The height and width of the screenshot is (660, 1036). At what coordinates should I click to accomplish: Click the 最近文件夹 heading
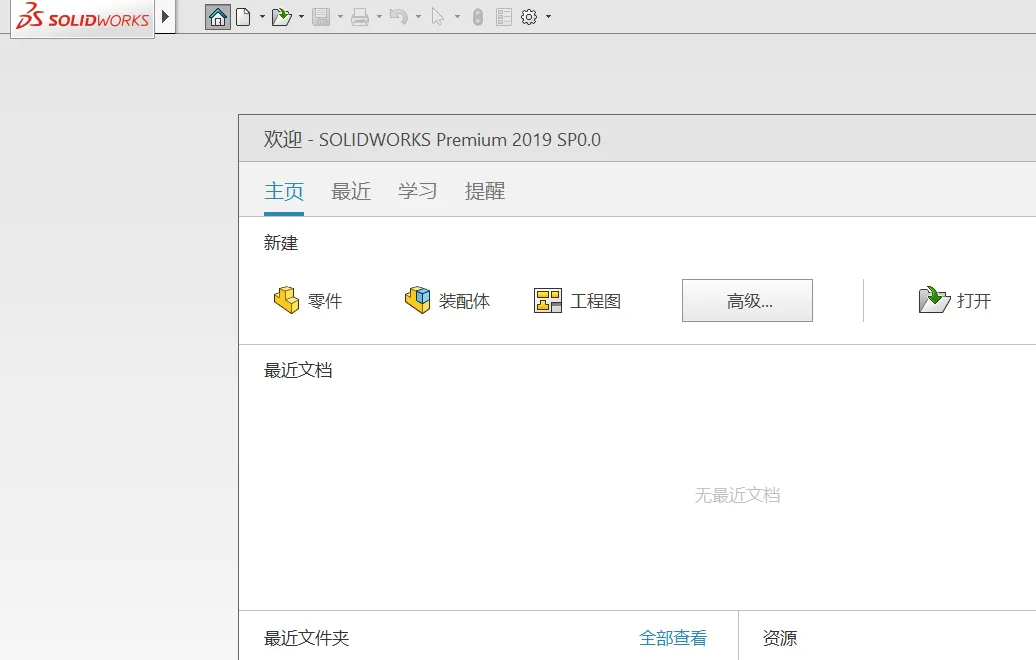point(307,638)
